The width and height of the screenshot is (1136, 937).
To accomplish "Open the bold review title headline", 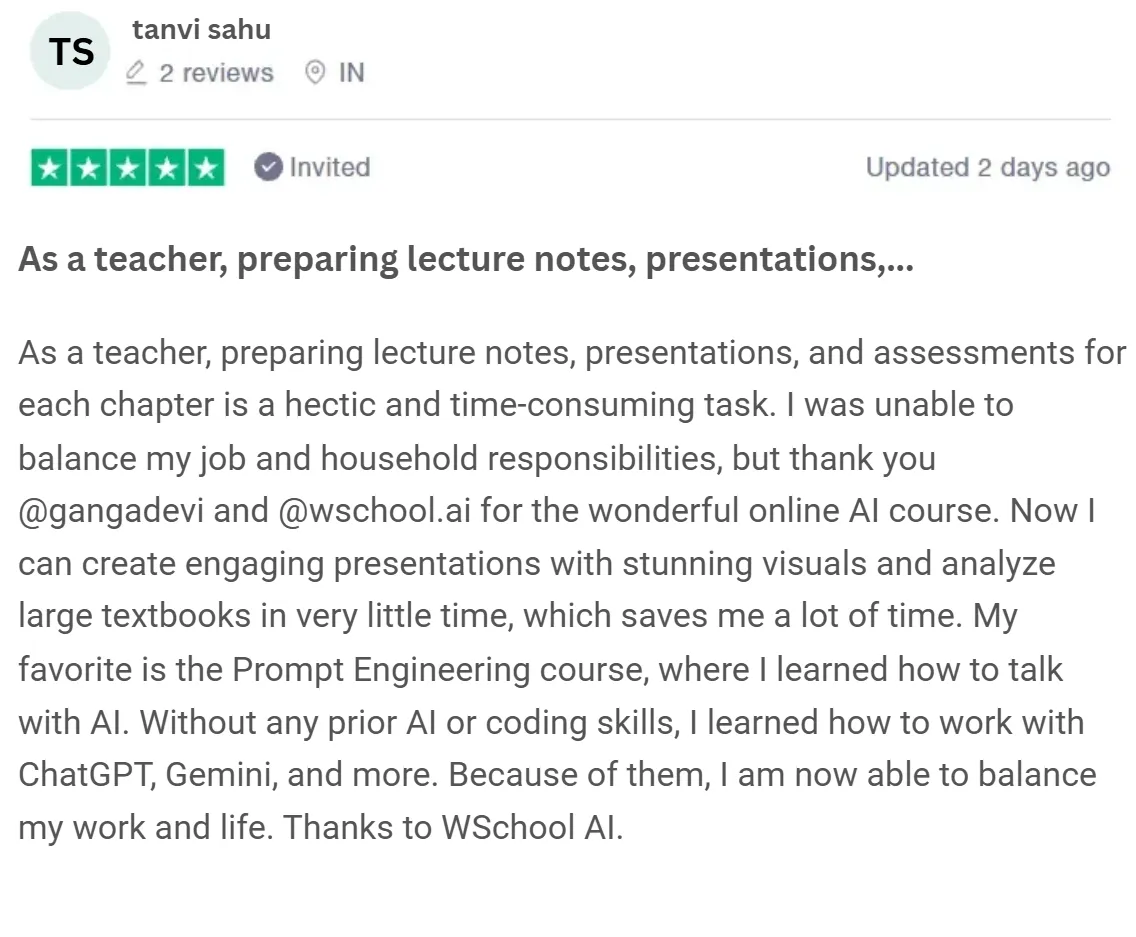I will click(x=466, y=259).
